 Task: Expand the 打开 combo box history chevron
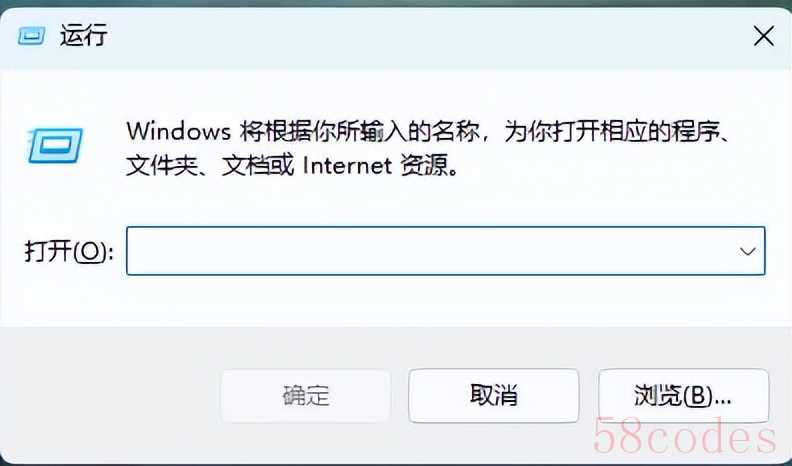tap(748, 251)
